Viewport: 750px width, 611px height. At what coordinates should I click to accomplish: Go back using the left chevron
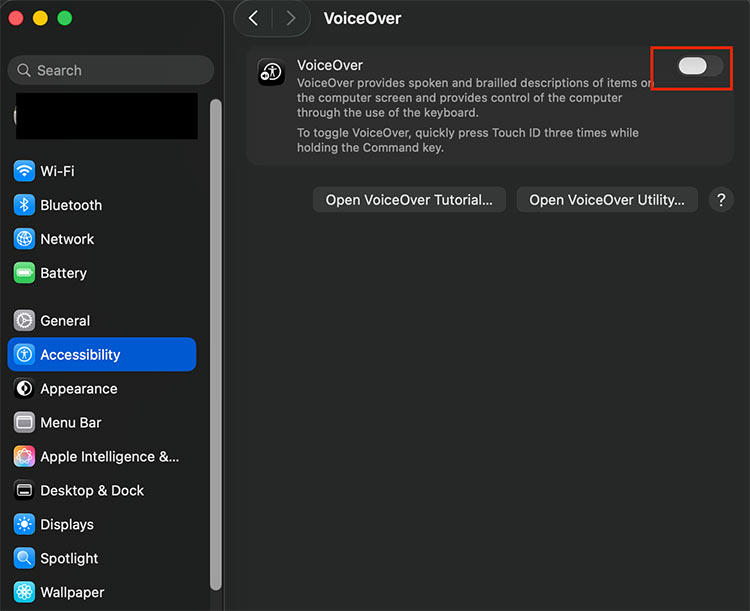tap(254, 18)
